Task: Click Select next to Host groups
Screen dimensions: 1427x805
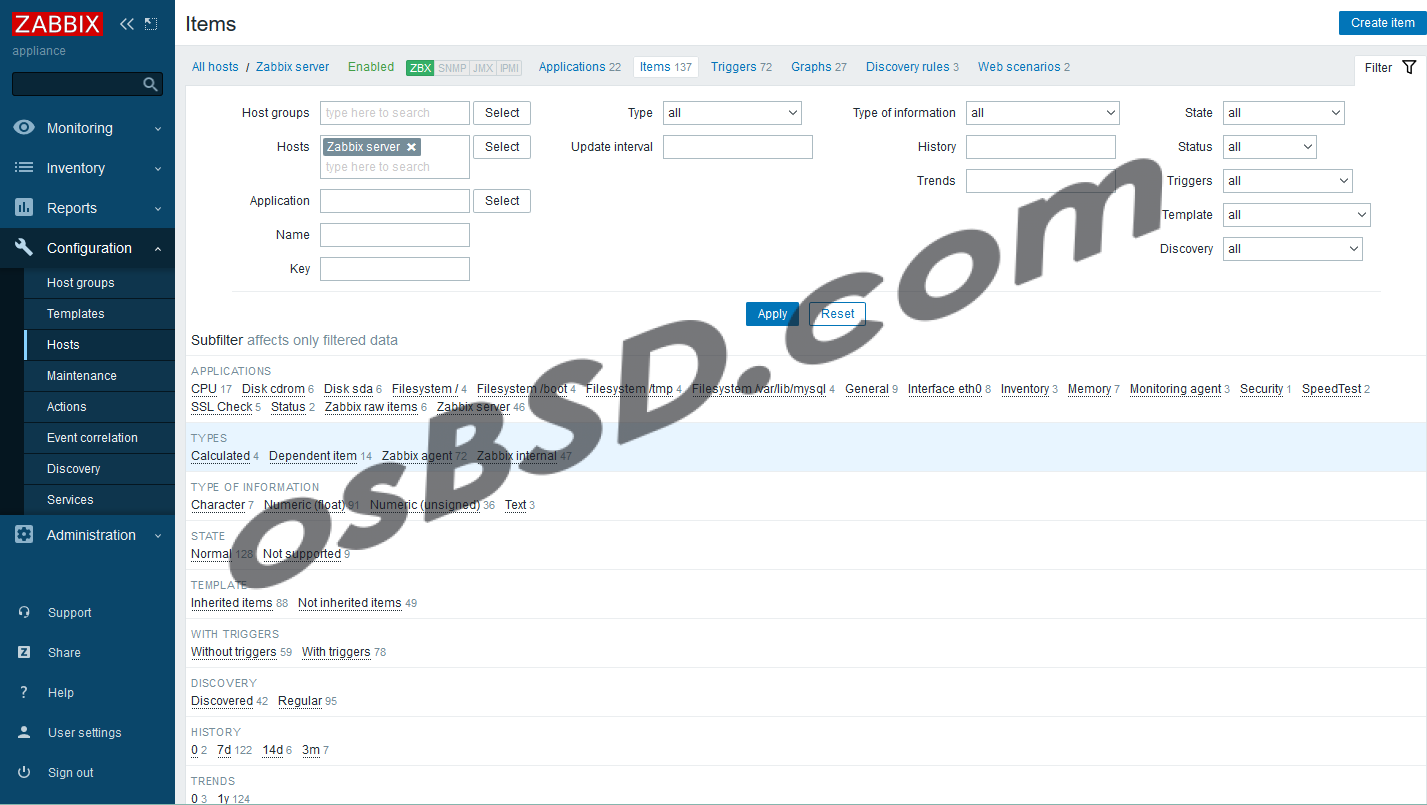Action: tap(502, 113)
